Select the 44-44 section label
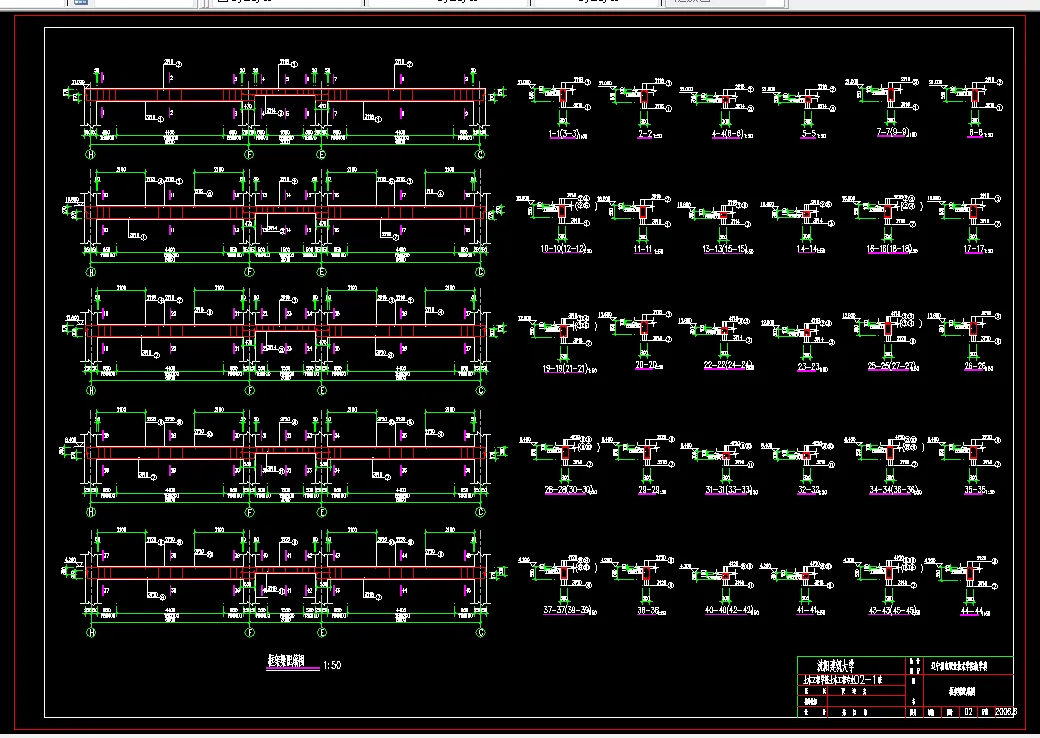The width and height of the screenshot is (1040, 738). (970, 611)
